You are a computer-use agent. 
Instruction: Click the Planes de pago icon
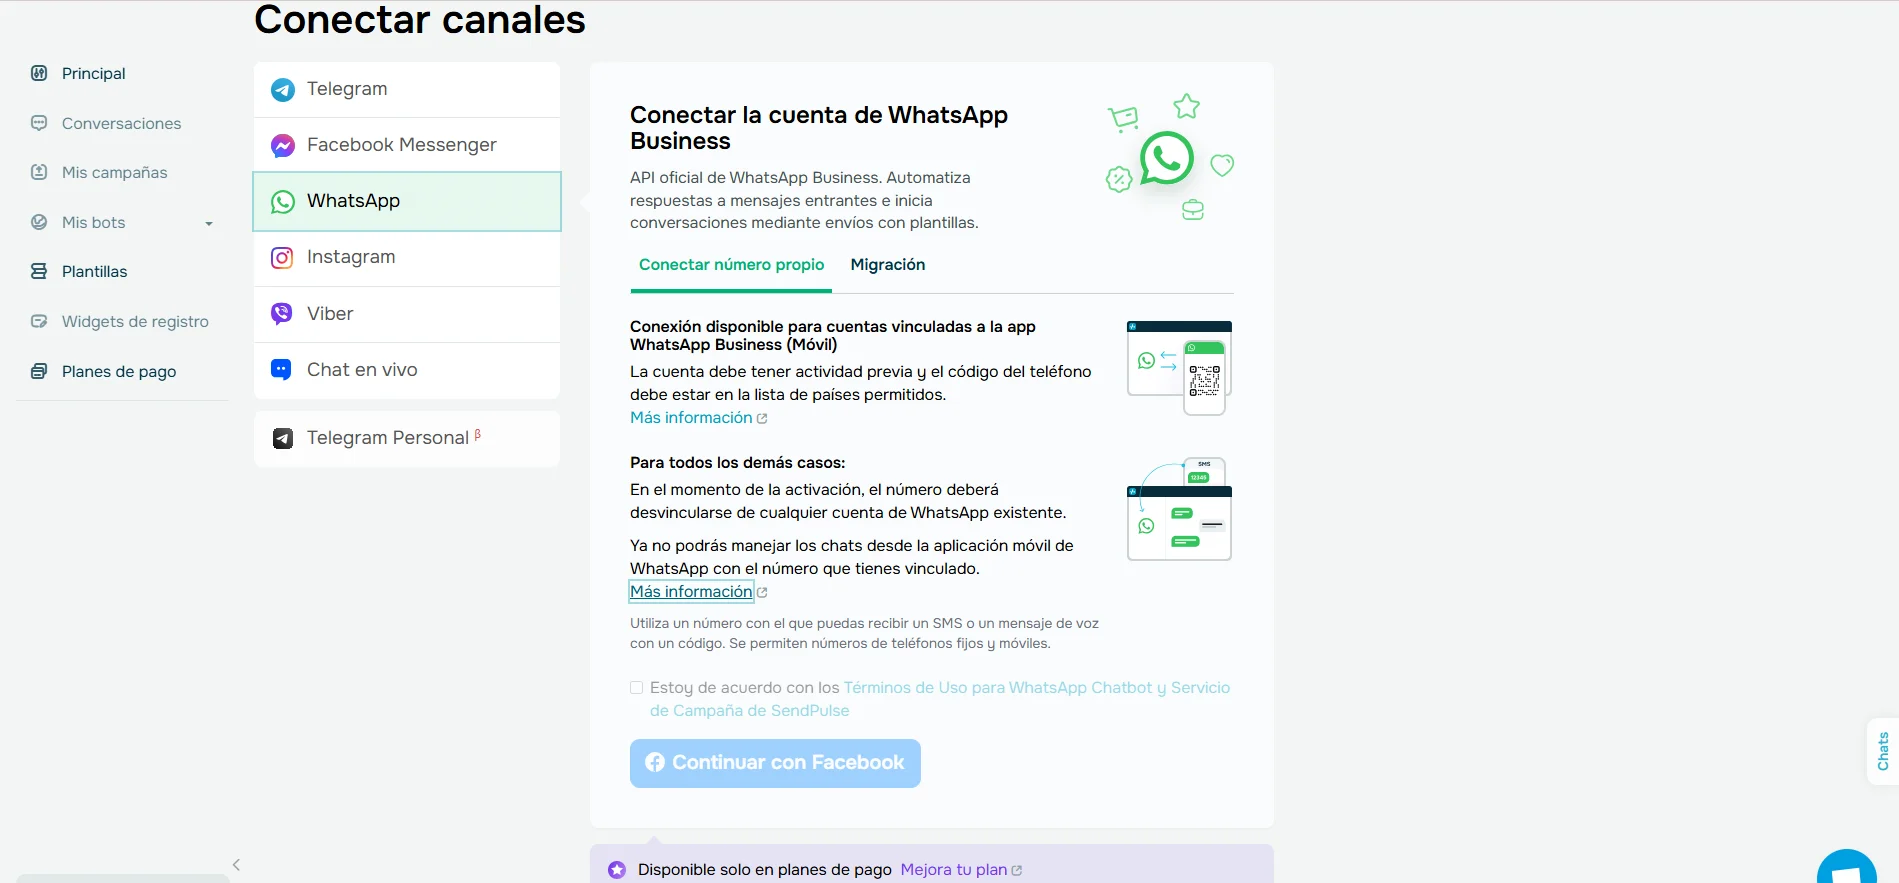(39, 371)
